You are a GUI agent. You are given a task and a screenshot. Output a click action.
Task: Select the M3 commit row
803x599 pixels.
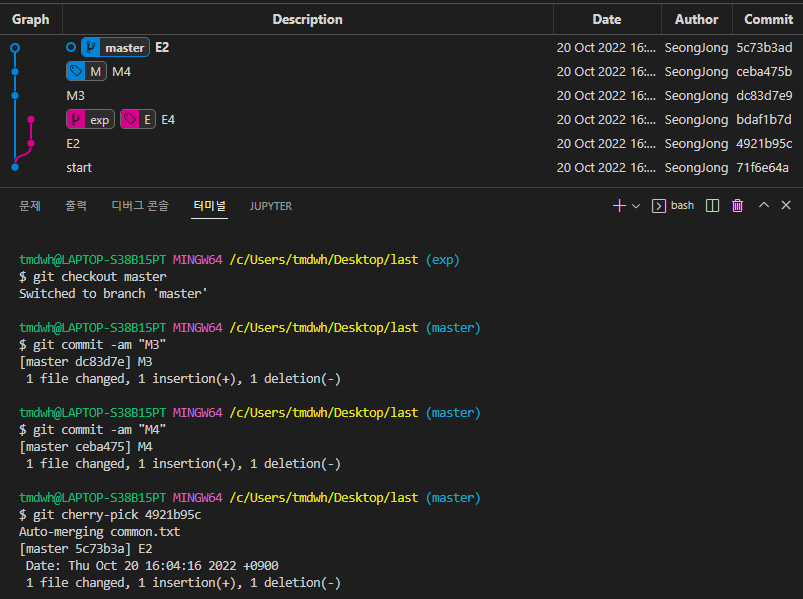coord(402,96)
